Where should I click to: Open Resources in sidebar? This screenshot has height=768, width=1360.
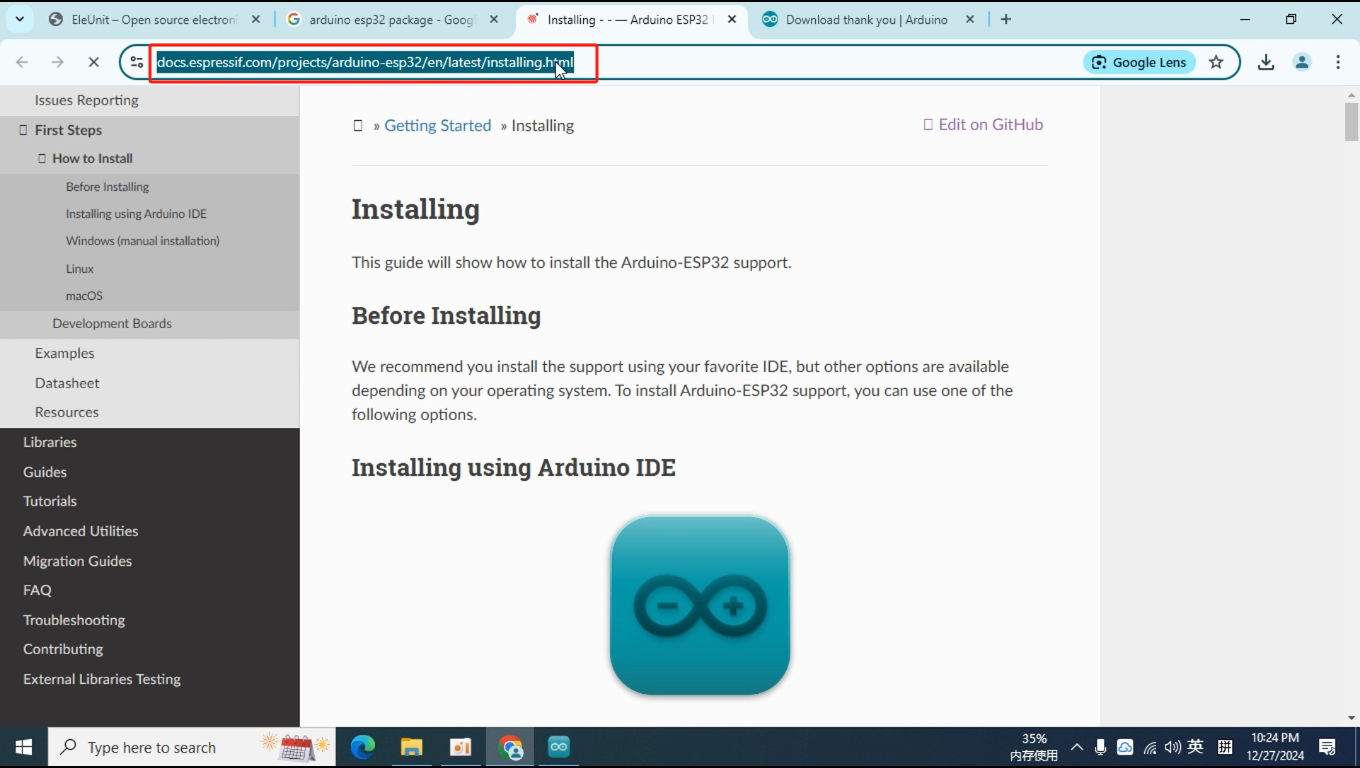coord(66,412)
